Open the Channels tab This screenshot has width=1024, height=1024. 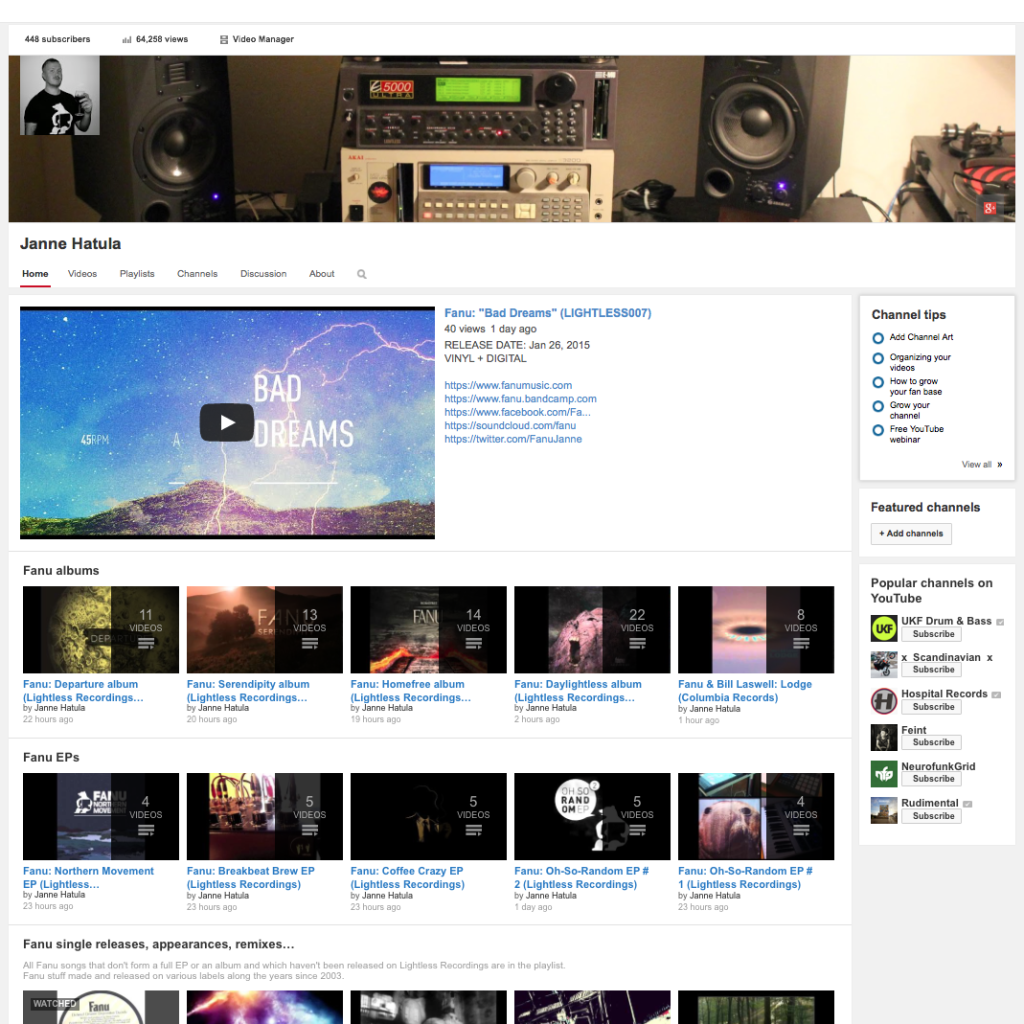[x=197, y=274]
